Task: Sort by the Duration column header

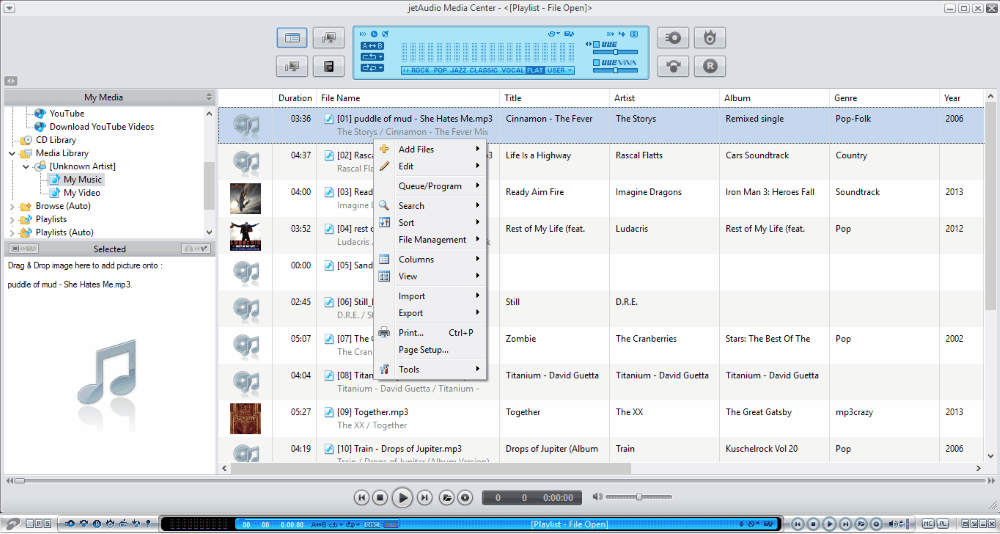Action: [295, 98]
